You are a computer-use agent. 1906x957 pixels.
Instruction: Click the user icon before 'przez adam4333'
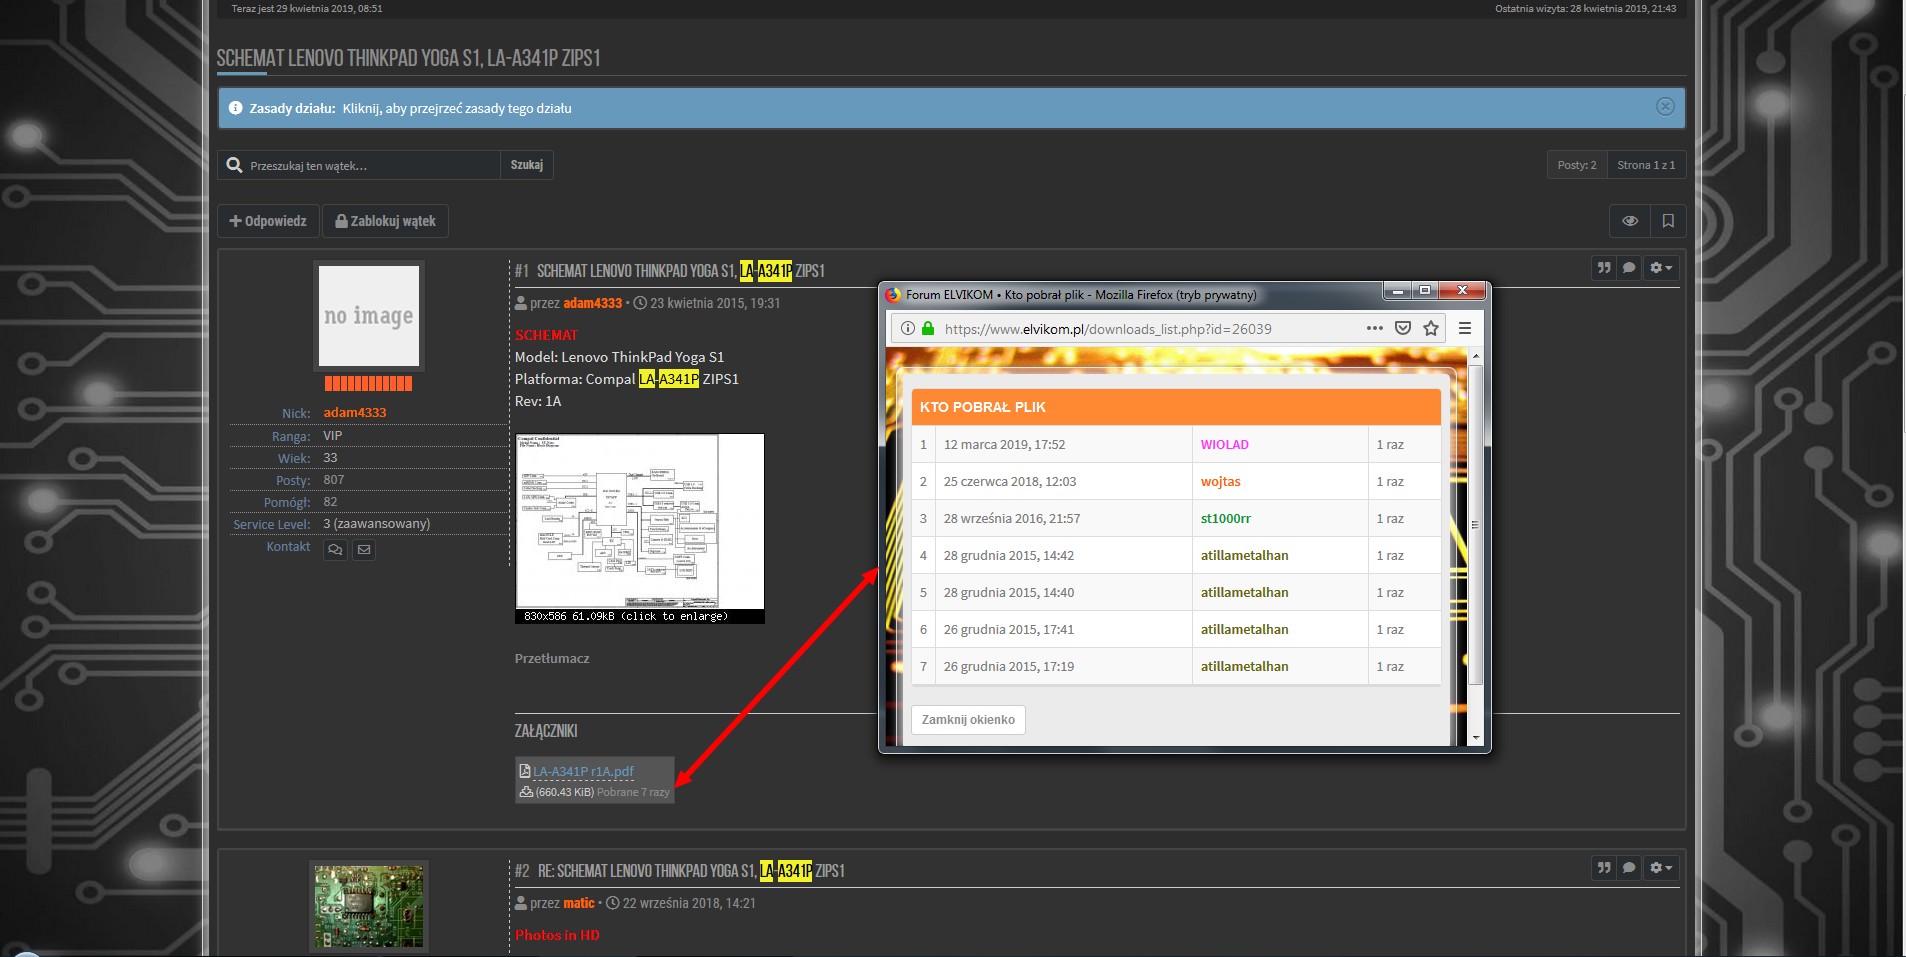point(521,303)
